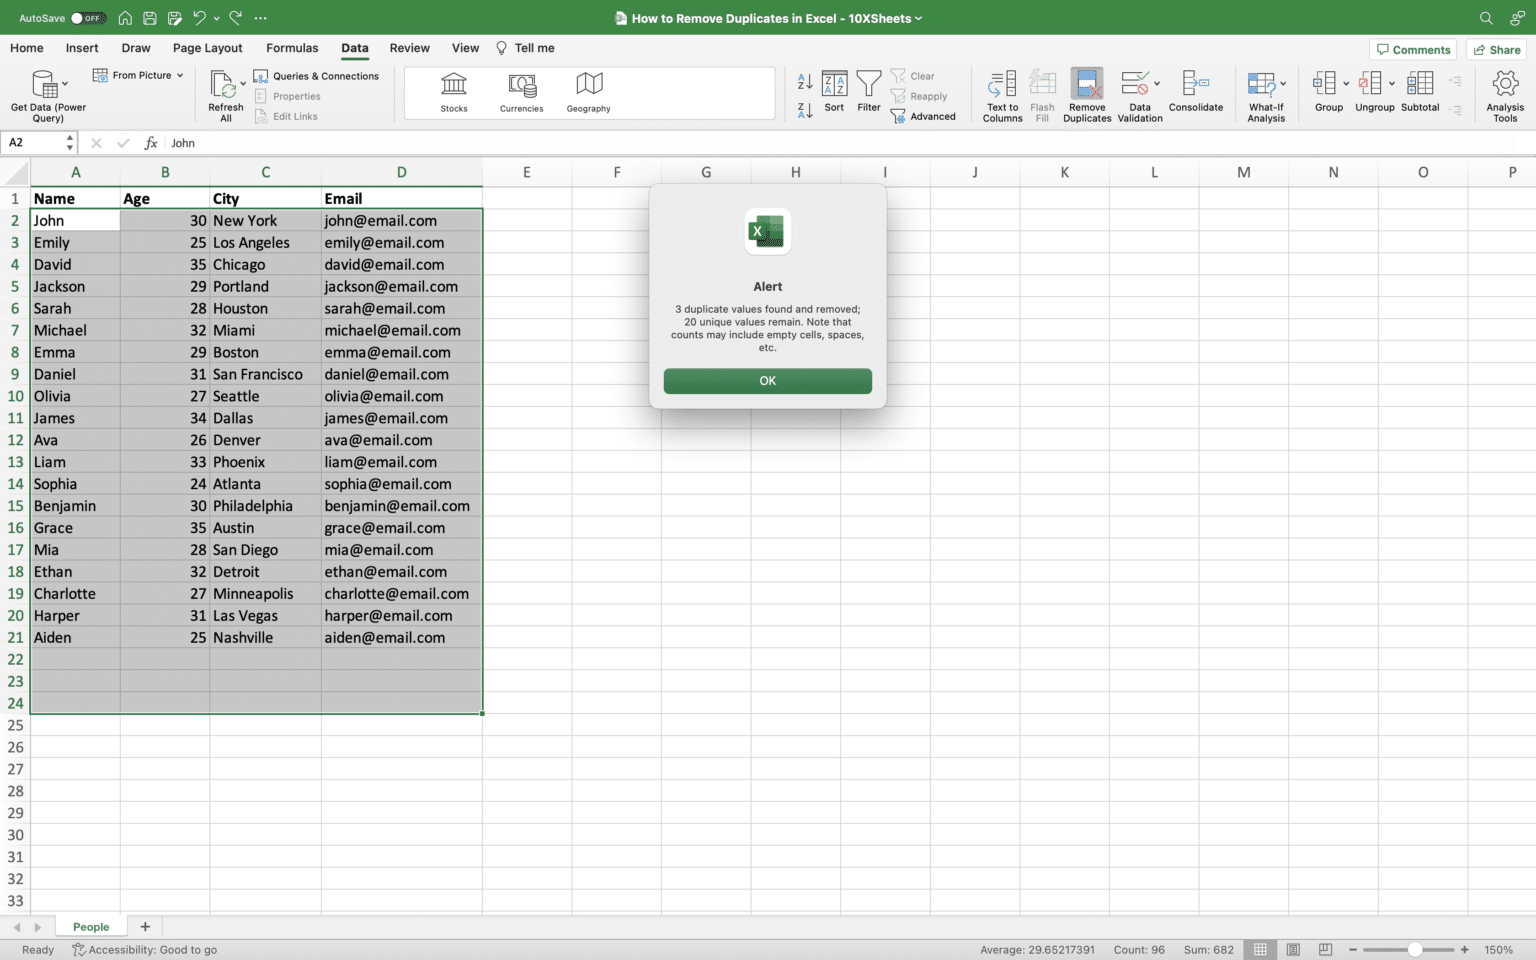Click inside the formula bar
This screenshot has width=1536, height=960.
pyautogui.click(x=300, y=142)
